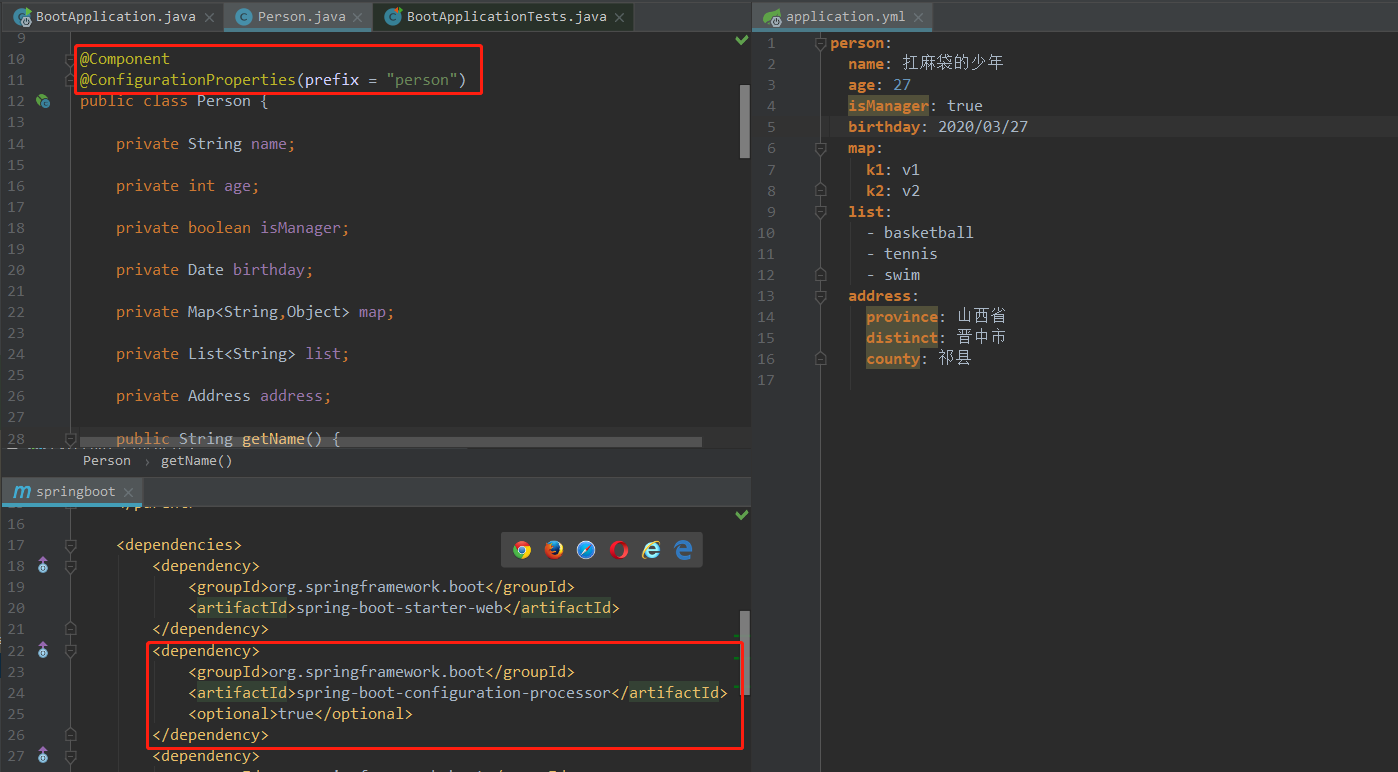Click the county key in yml
This screenshot has height=772, width=1398.
(x=893, y=359)
